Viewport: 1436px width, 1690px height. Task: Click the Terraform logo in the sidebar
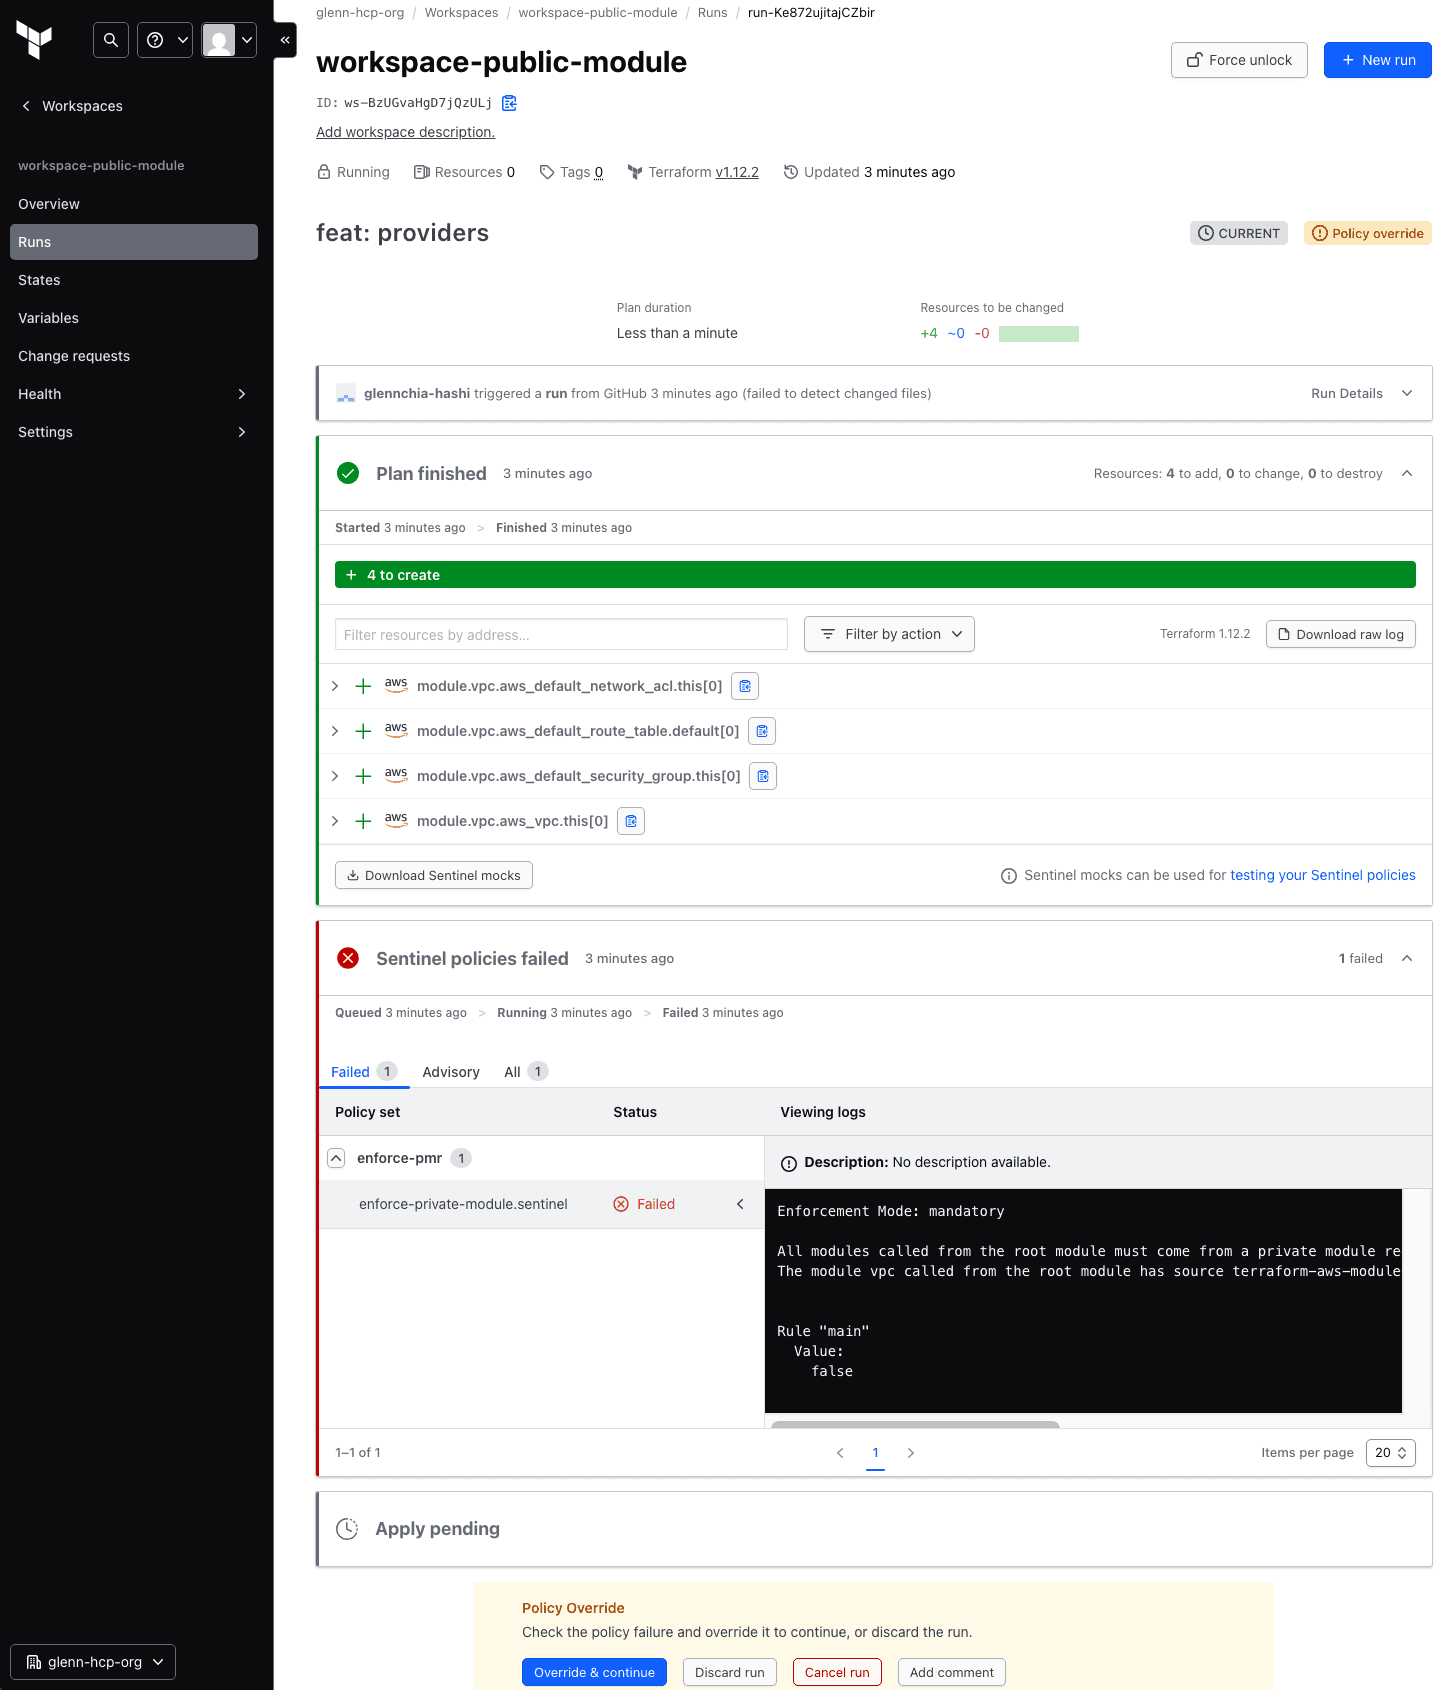34,40
